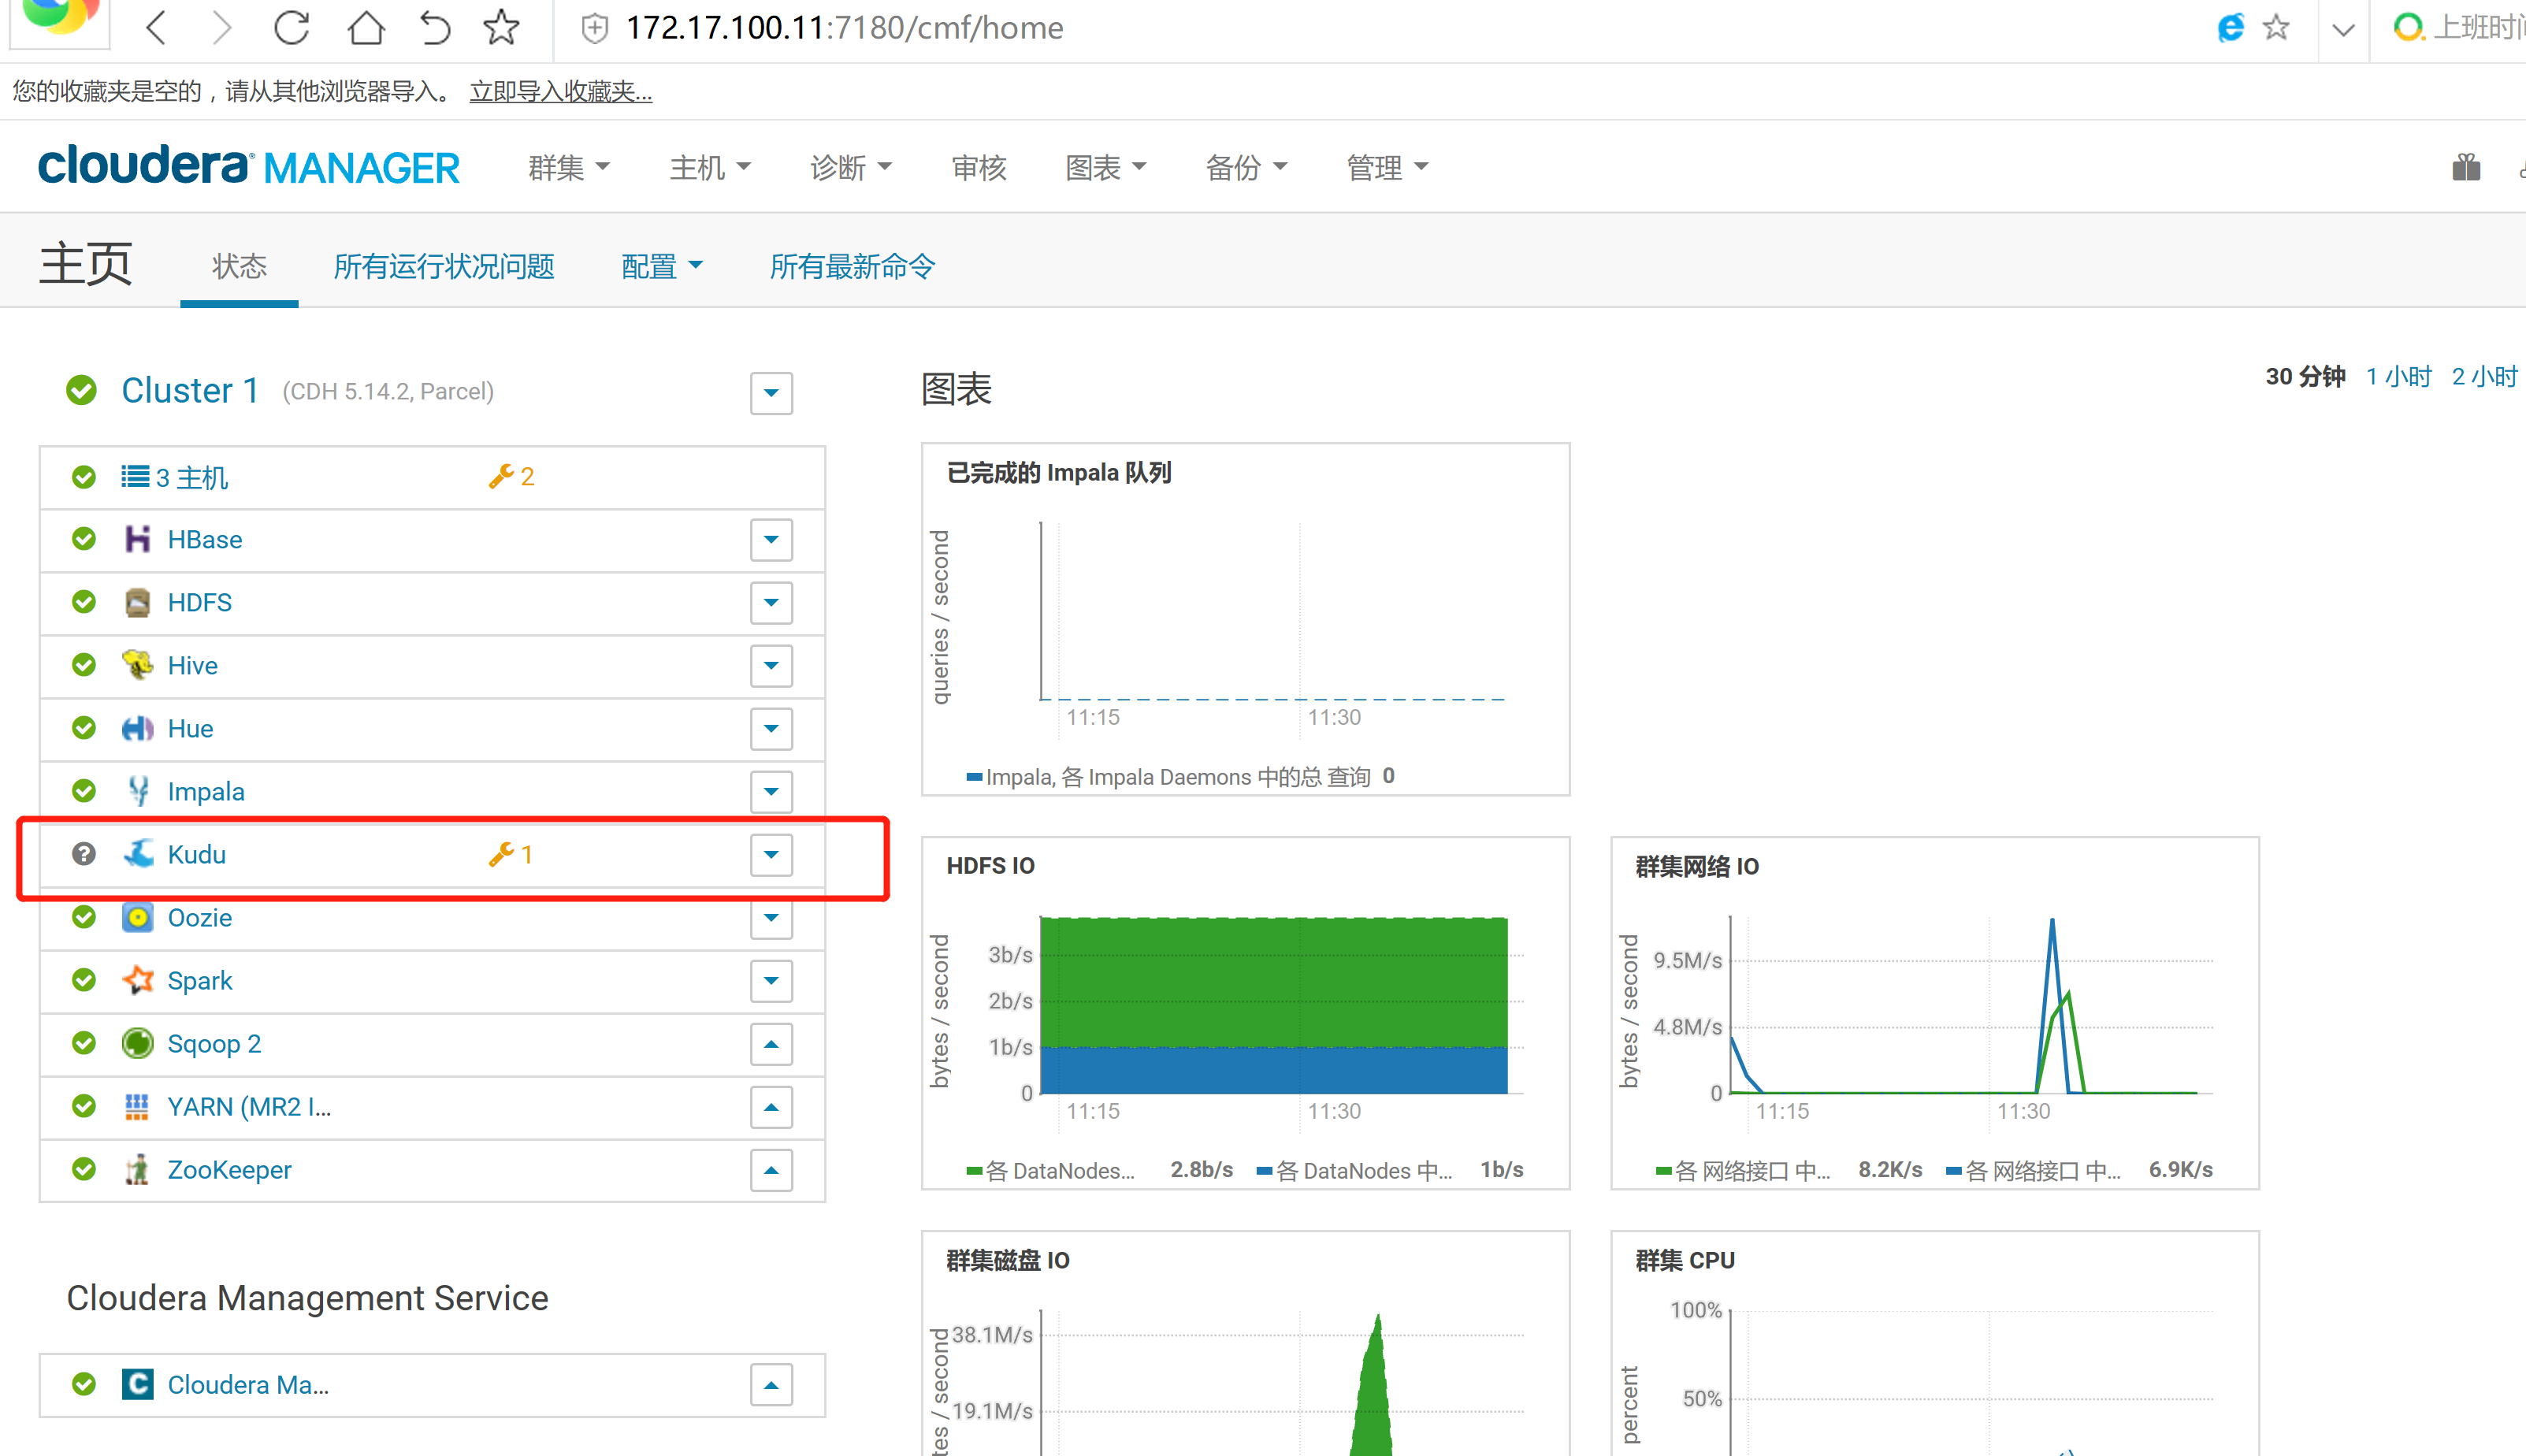This screenshot has width=2526, height=1456.
Task: Click the Sqoop 2 service icon
Action: point(137,1043)
